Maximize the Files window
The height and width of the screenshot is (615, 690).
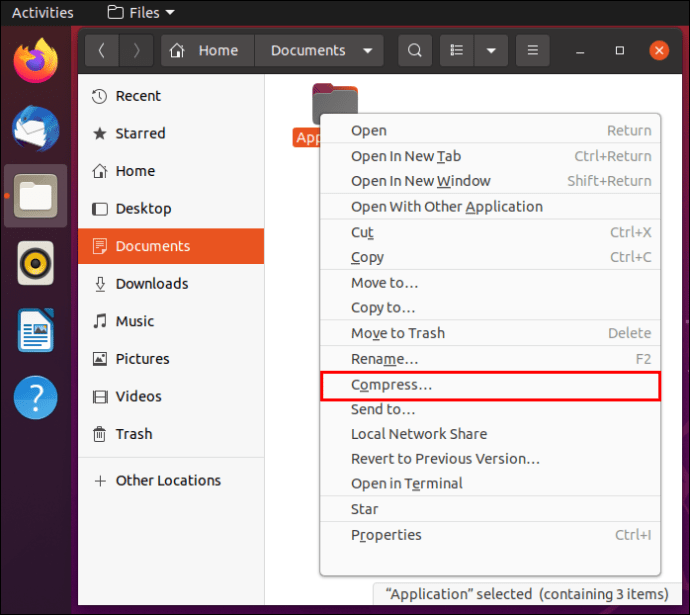click(x=620, y=51)
